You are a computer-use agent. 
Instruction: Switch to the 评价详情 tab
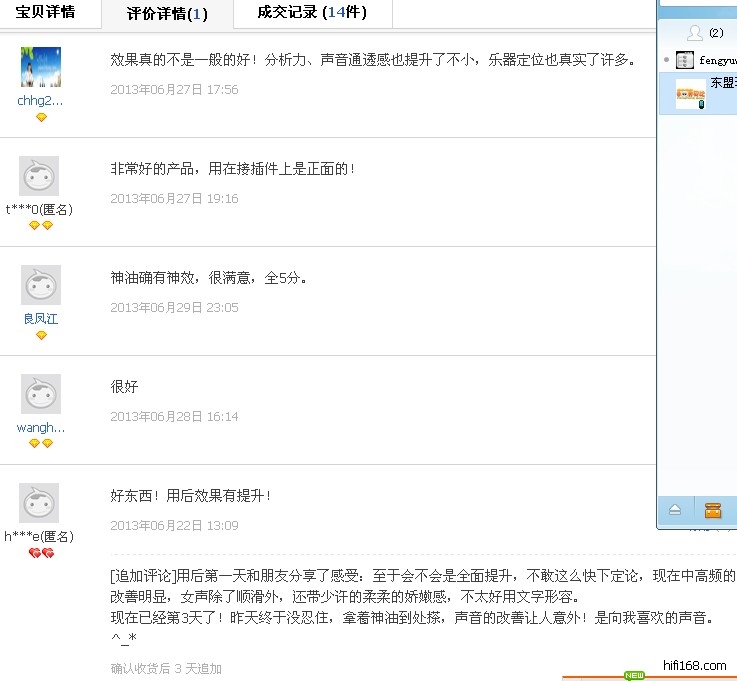click(167, 14)
